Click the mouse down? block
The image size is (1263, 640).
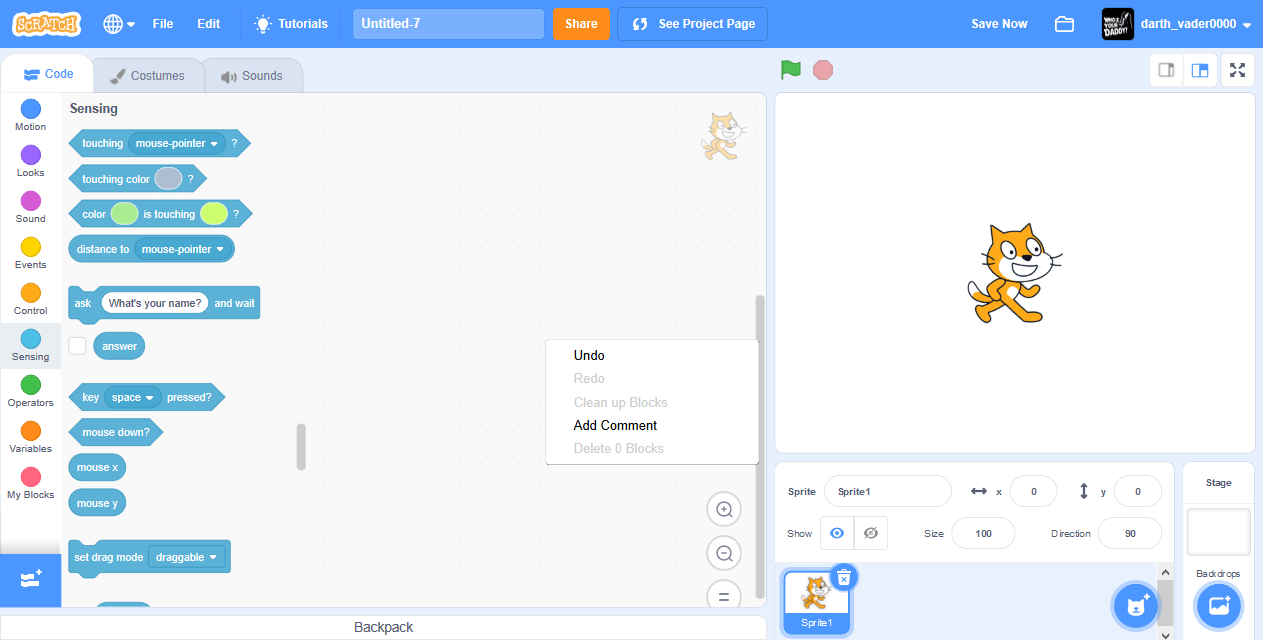(116, 432)
